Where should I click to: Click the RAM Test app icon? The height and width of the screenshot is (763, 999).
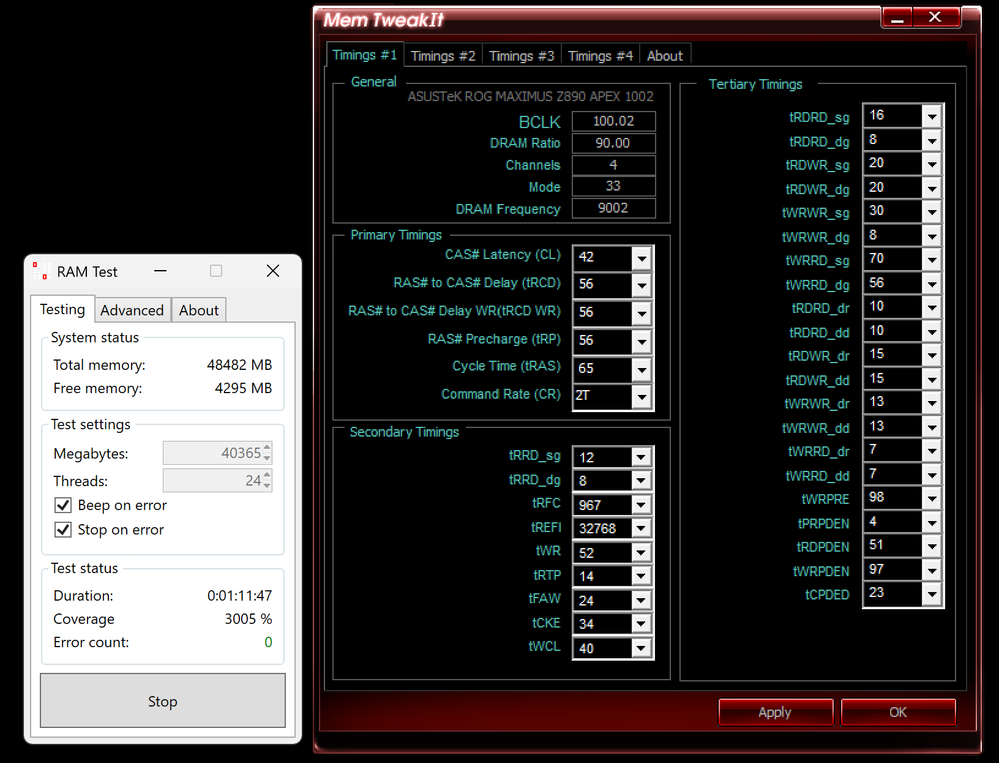[40, 271]
